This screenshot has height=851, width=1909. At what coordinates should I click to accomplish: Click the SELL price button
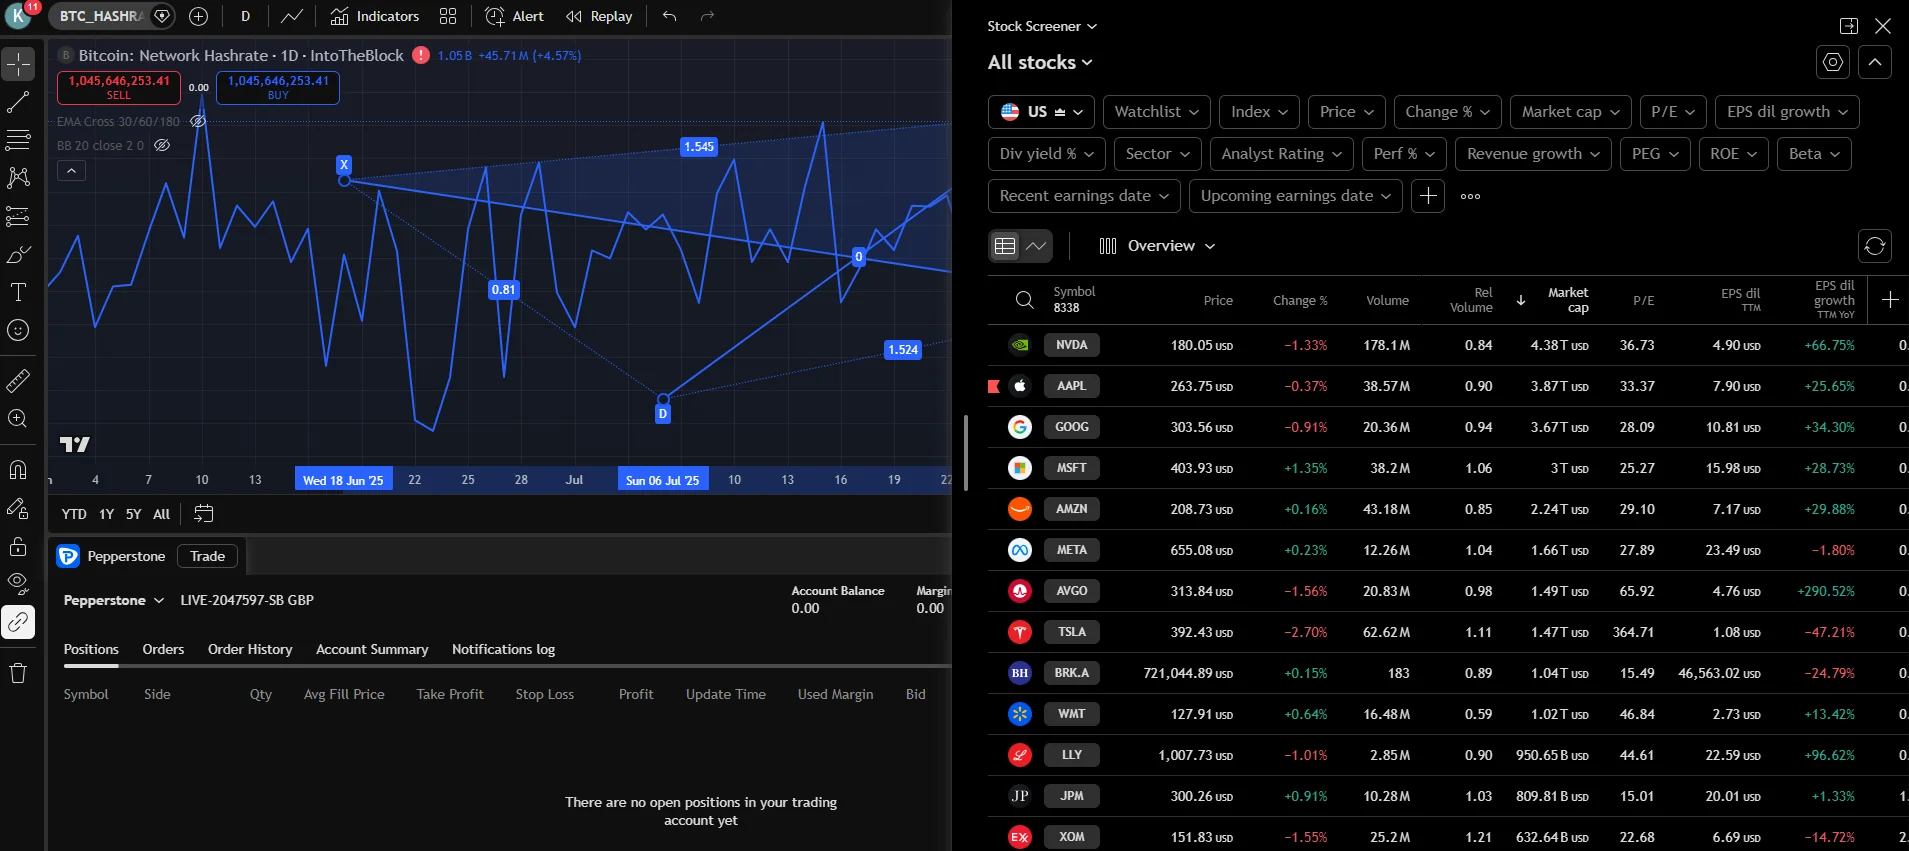click(x=119, y=87)
